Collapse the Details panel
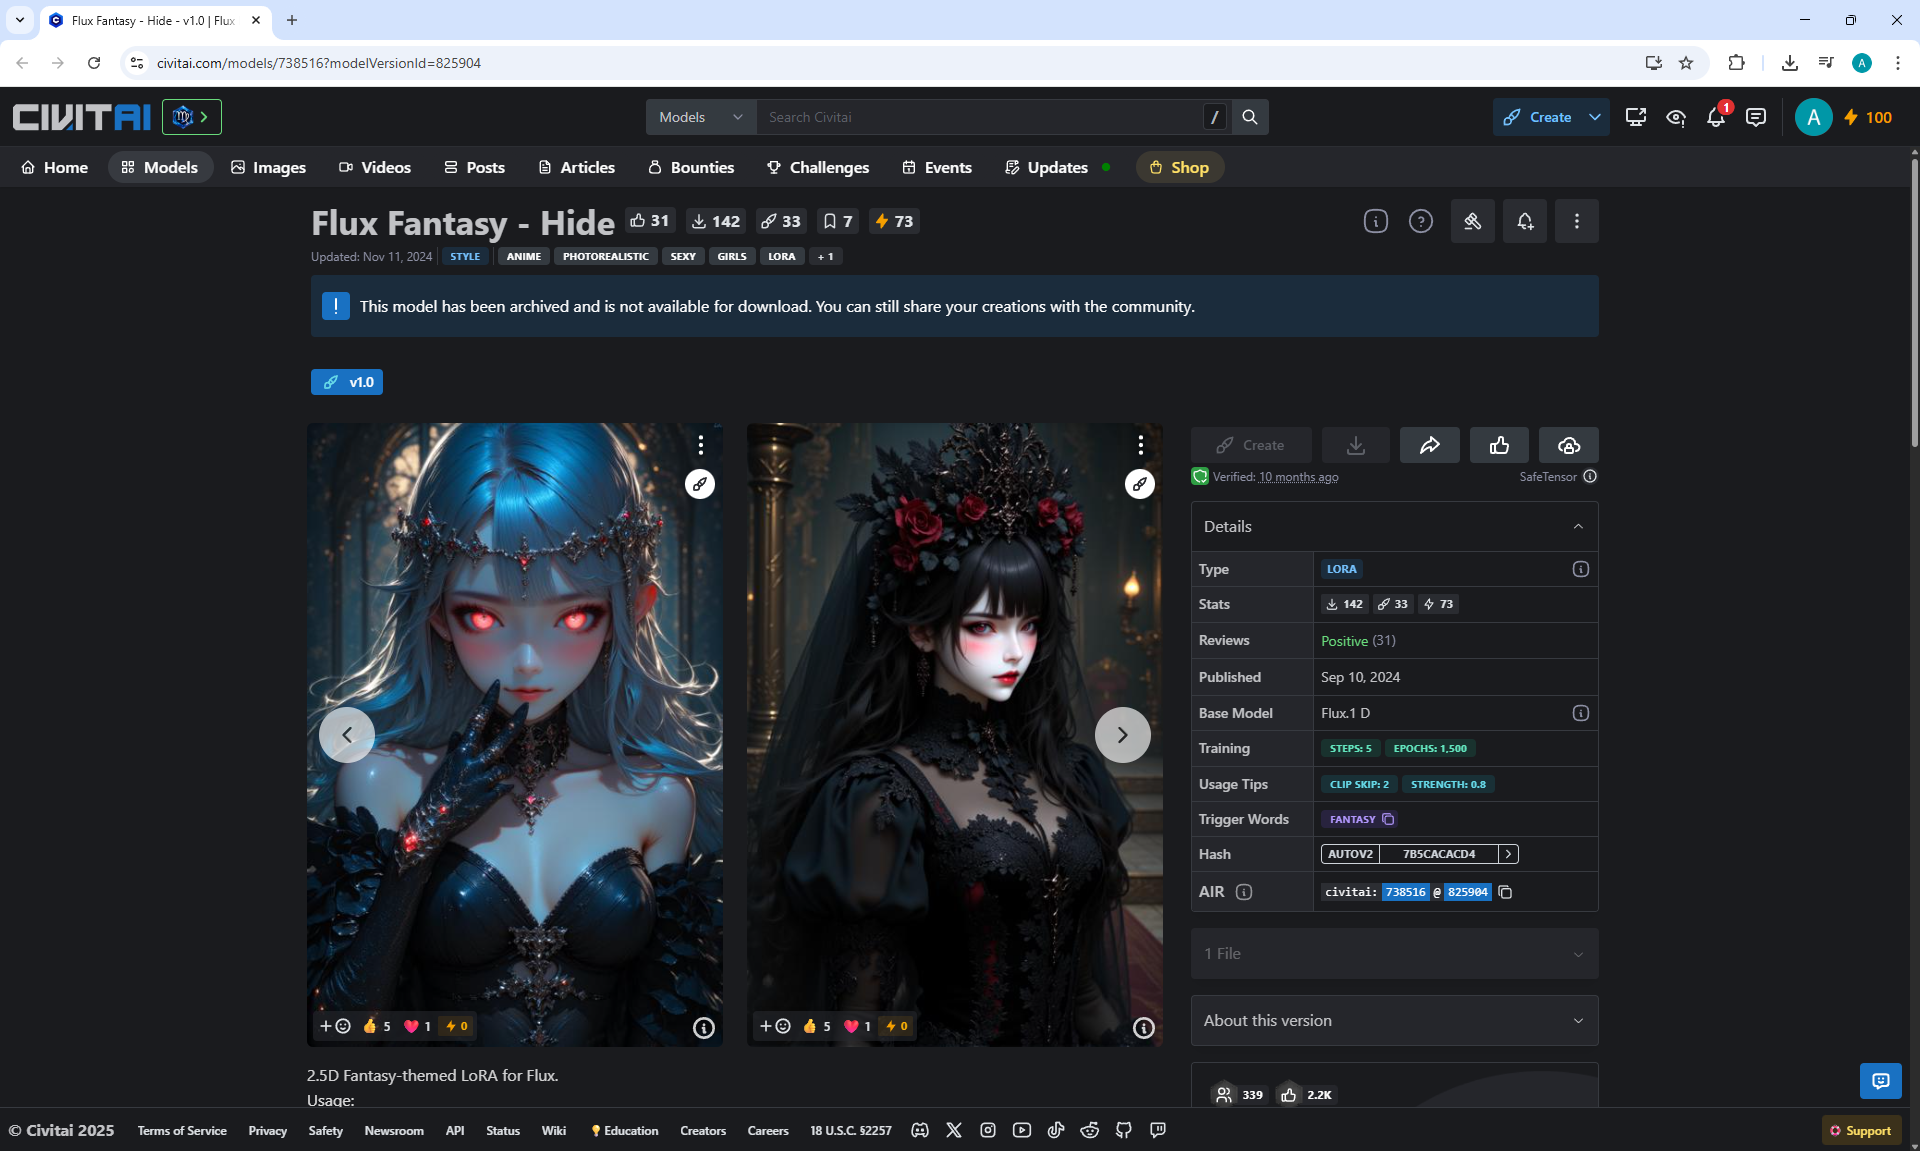This screenshot has height=1151, width=1920. (x=1577, y=527)
